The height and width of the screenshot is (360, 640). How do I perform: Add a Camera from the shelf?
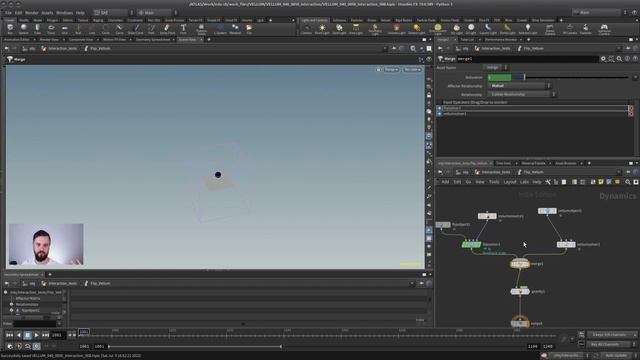tap(307, 29)
